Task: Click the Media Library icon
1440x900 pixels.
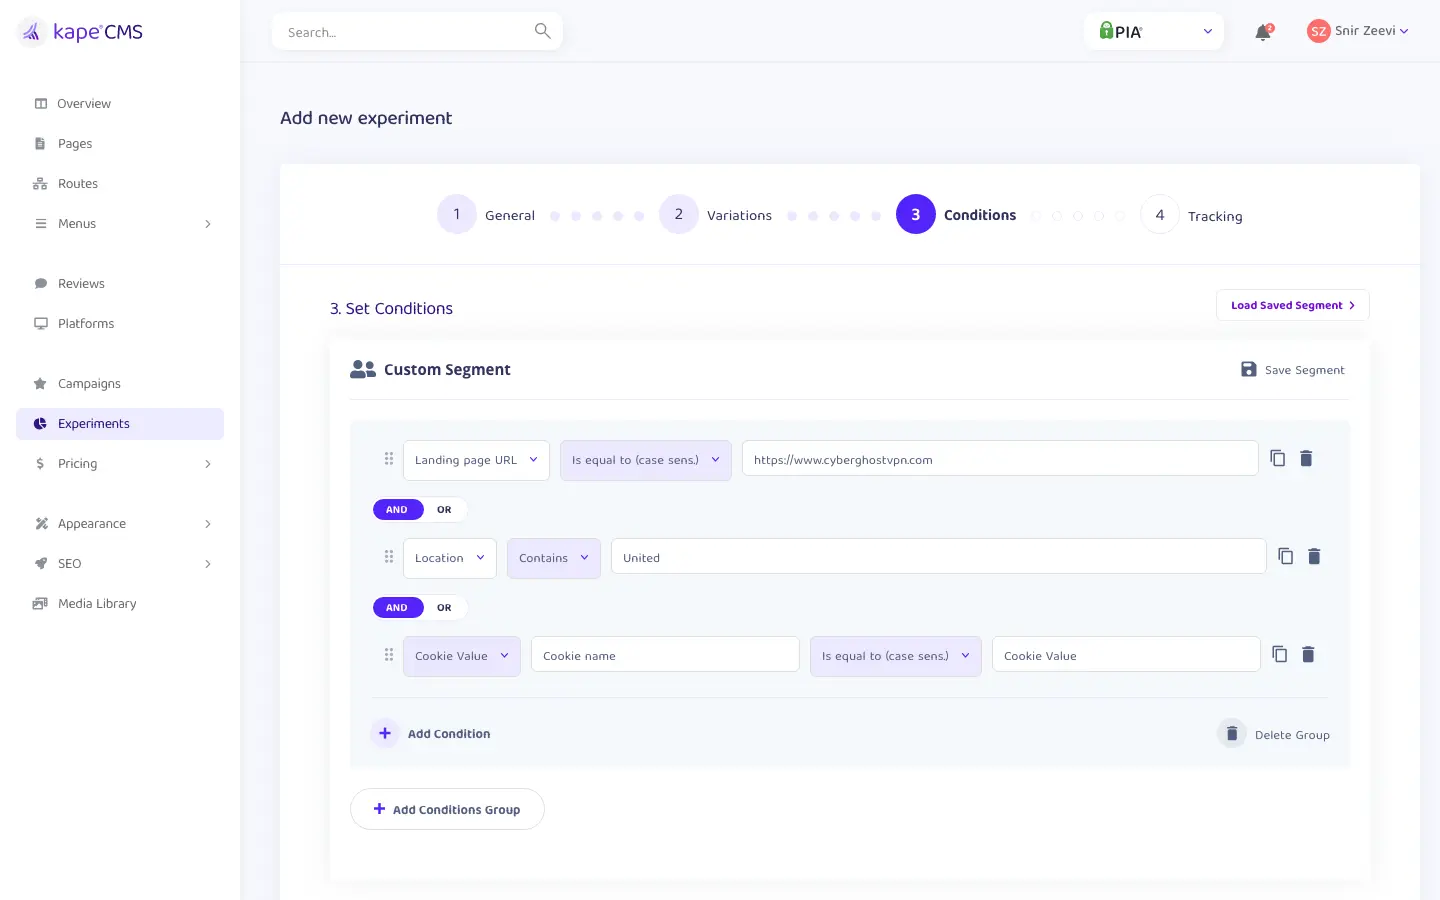Action: point(40,603)
